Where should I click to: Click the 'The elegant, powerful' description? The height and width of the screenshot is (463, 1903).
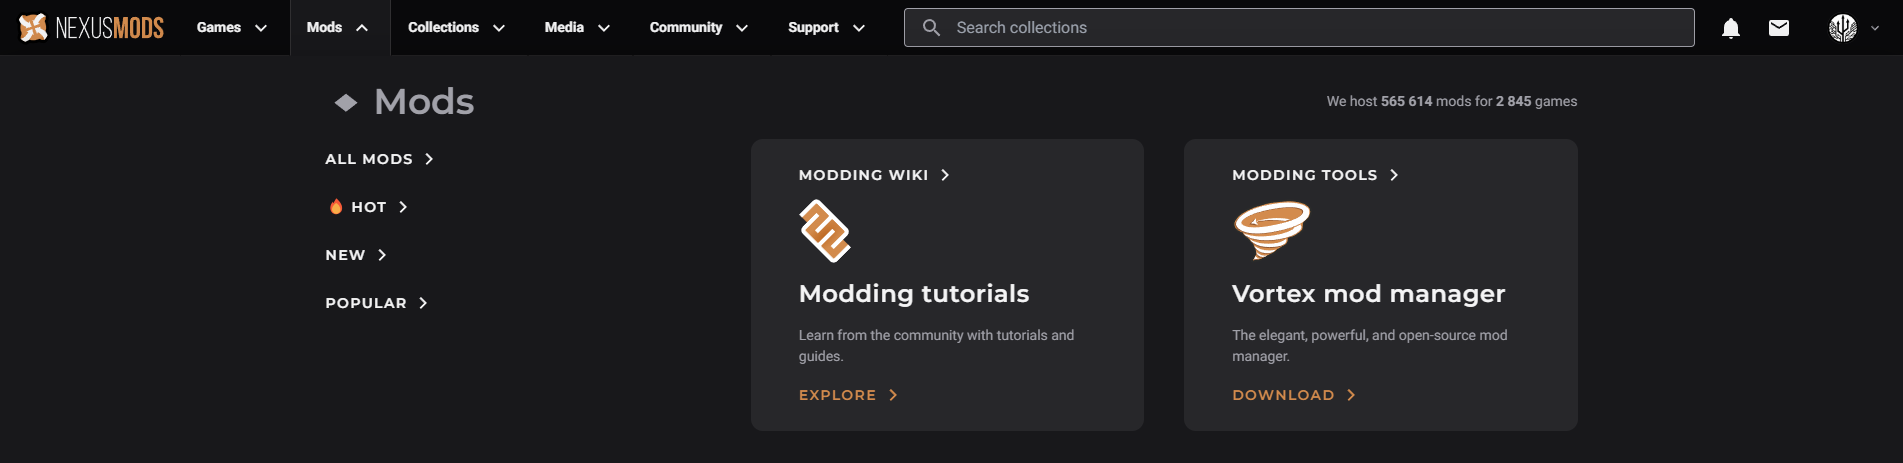click(1369, 346)
